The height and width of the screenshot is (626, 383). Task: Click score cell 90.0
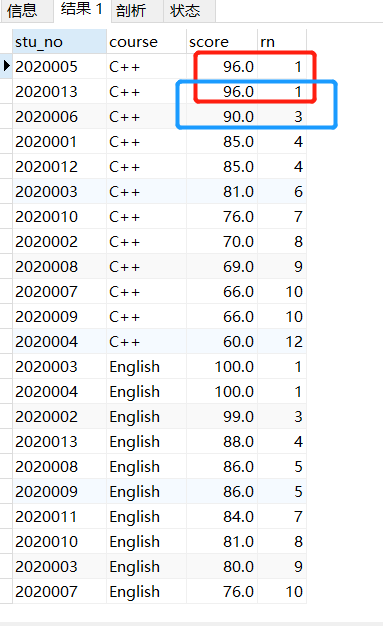click(x=222, y=117)
